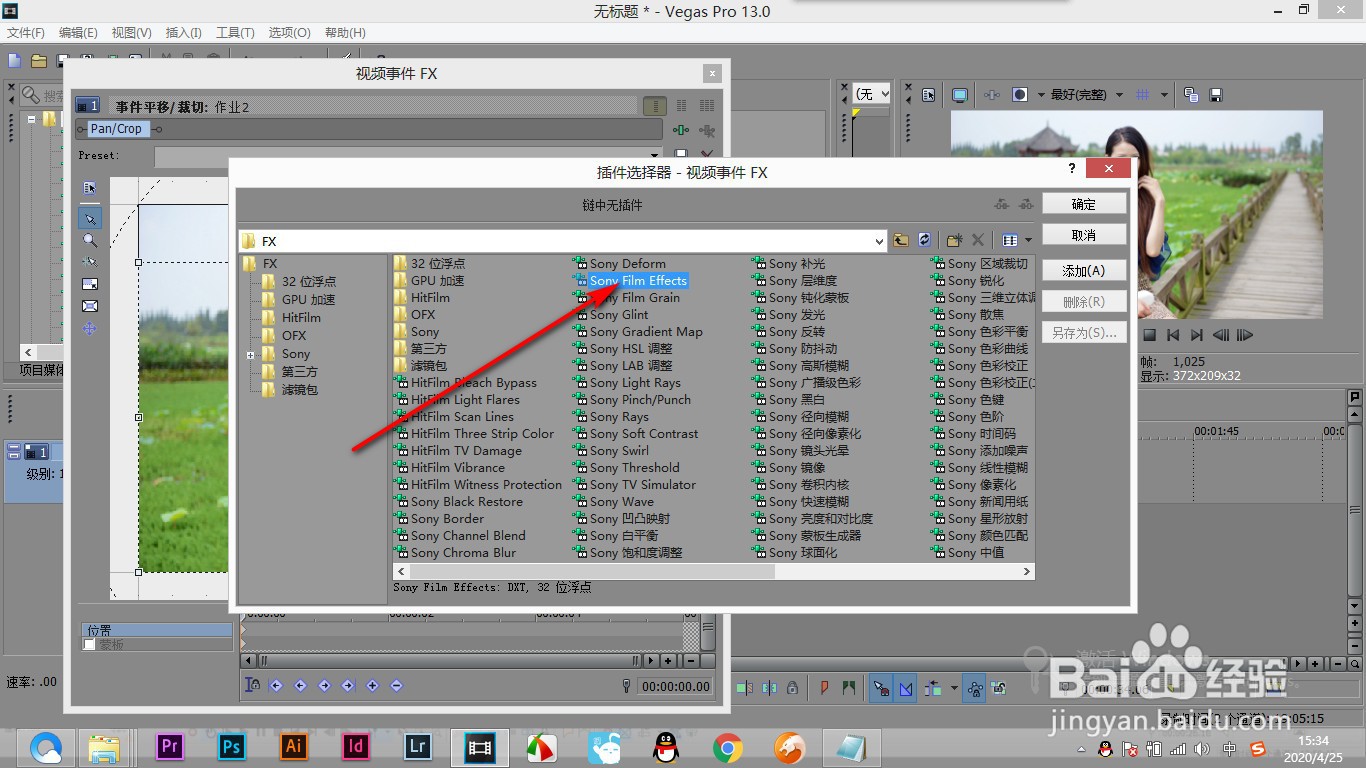Open plugin chain icon in Video Event FX
Image resolution: width=1366 pixels, height=768 pixels.
(x=682, y=130)
